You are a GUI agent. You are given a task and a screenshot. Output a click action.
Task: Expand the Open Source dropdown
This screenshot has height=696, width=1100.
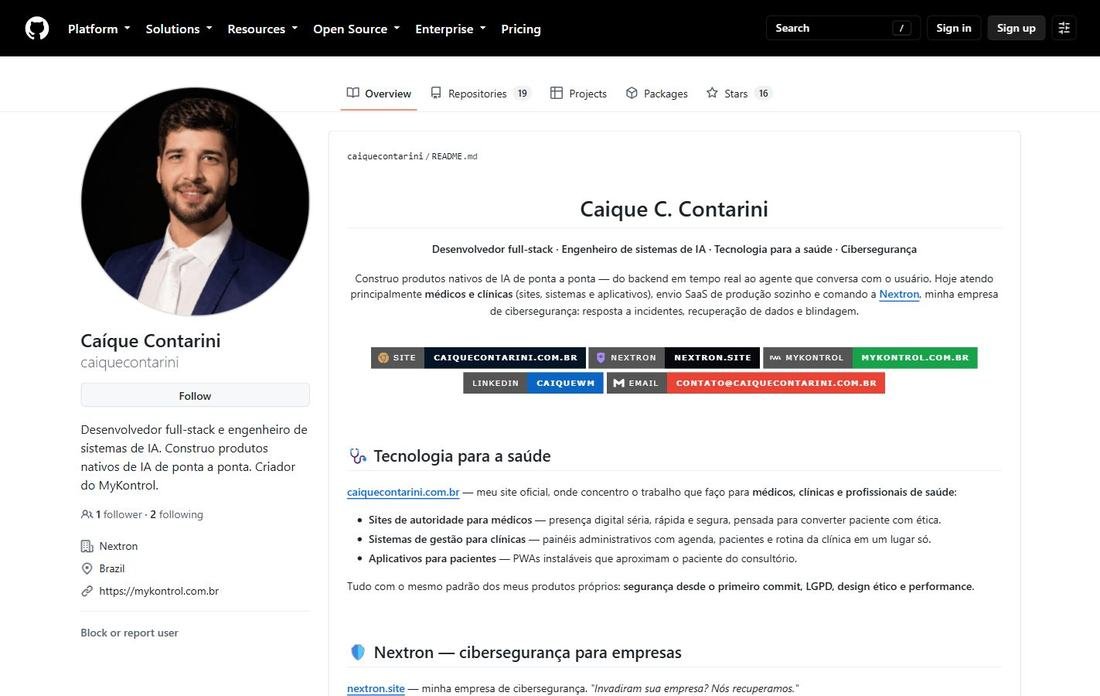356,29
